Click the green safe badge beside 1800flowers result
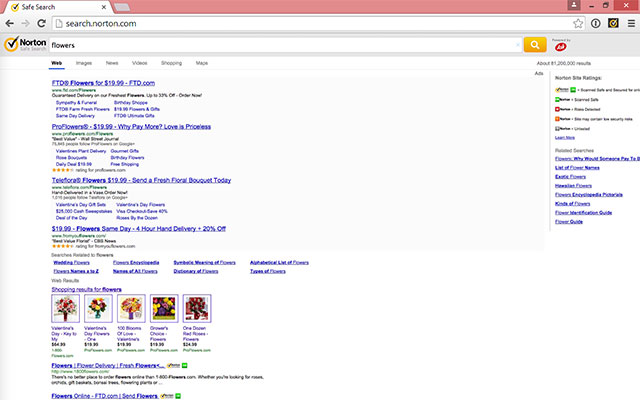The height and width of the screenshot is (400, 640). [184, 365]
